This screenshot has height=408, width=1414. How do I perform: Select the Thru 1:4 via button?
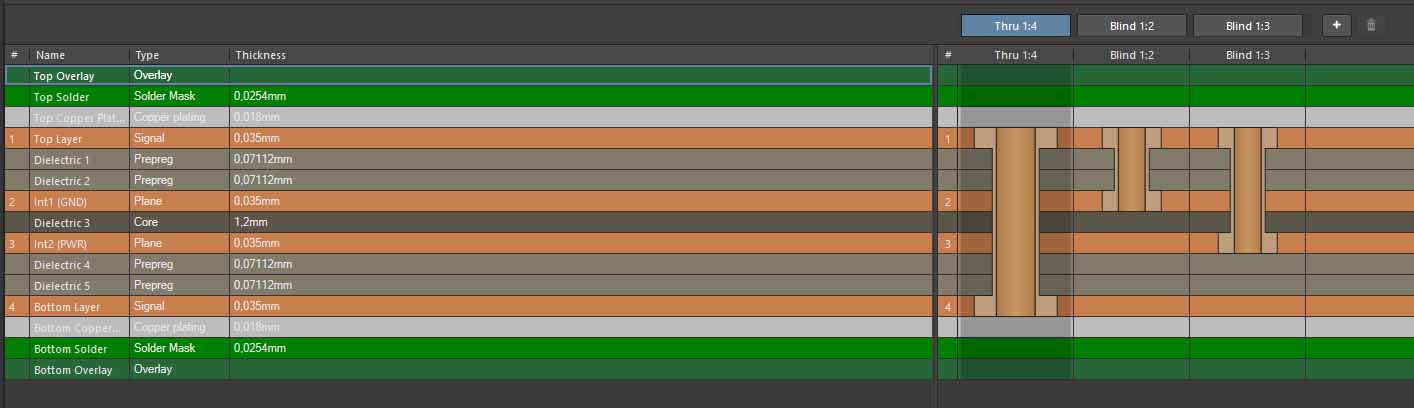click(1015, 26)
